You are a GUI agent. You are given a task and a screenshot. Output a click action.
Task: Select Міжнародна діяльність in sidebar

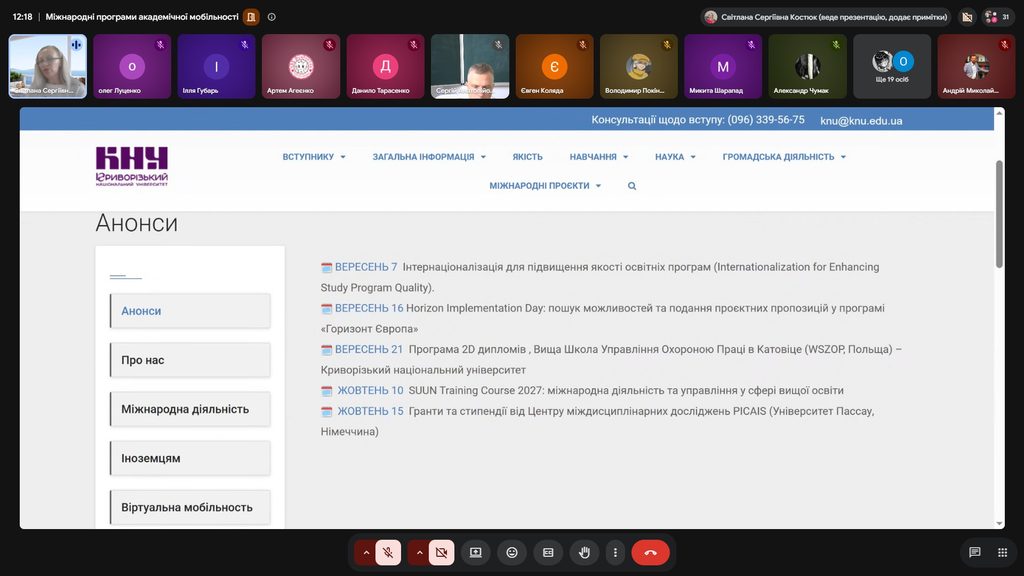[190, 409]
